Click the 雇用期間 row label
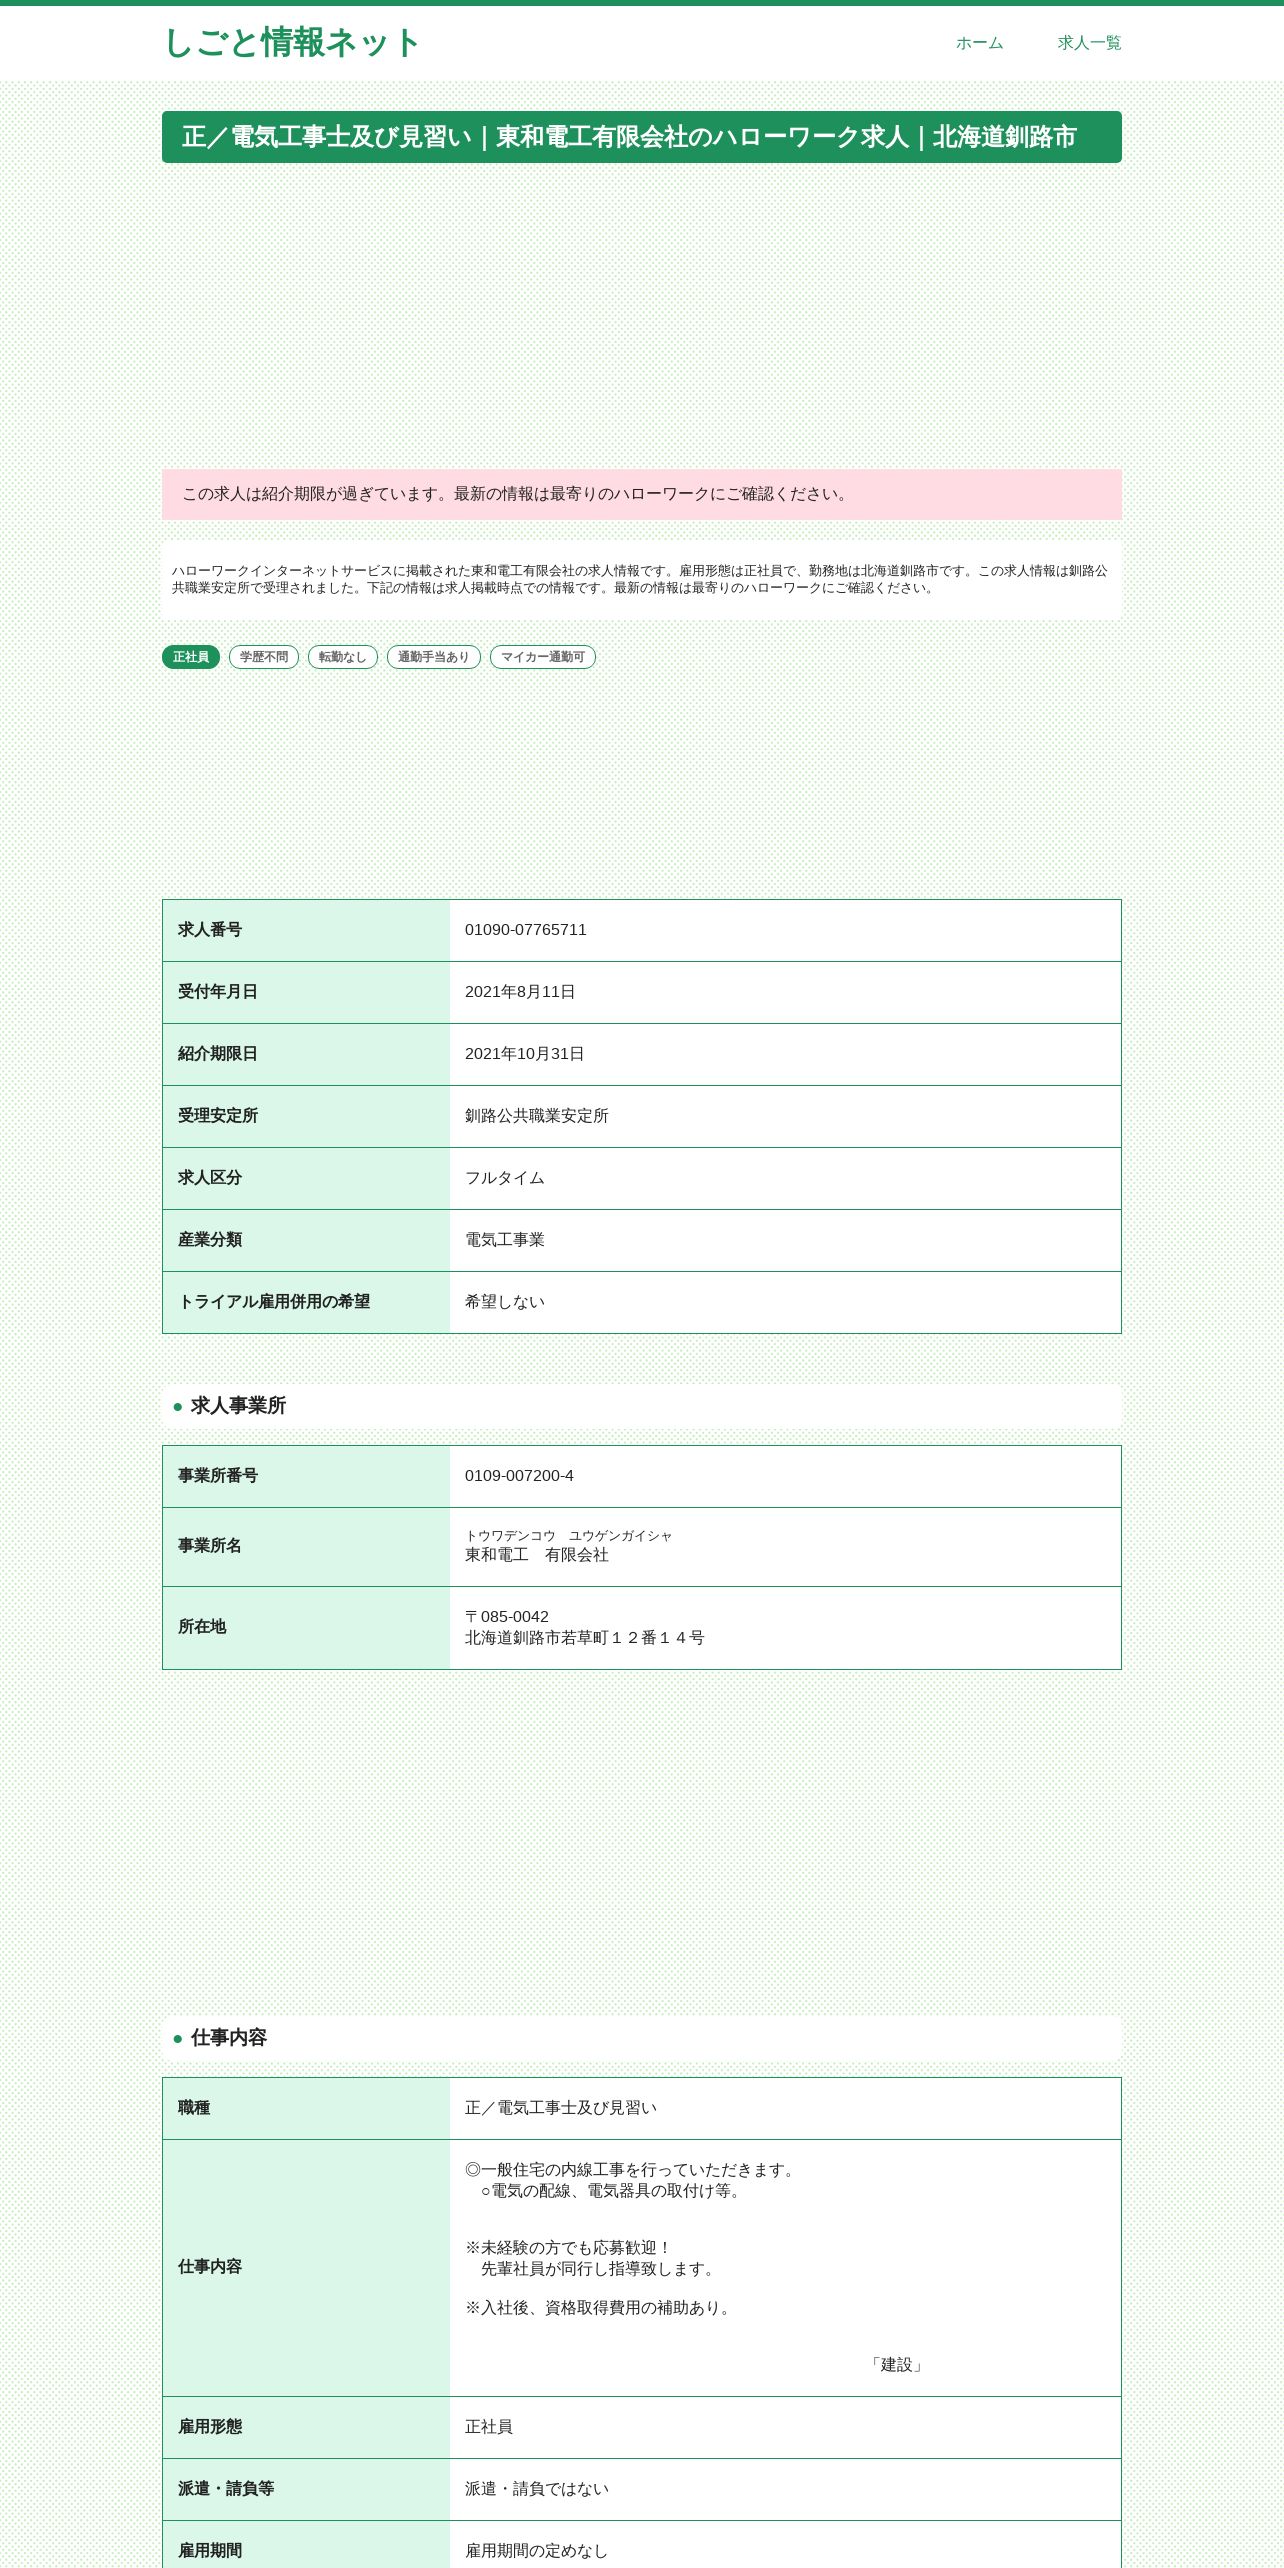The height and width of the screenshot is (2568, 1284). coord(210,2551)
